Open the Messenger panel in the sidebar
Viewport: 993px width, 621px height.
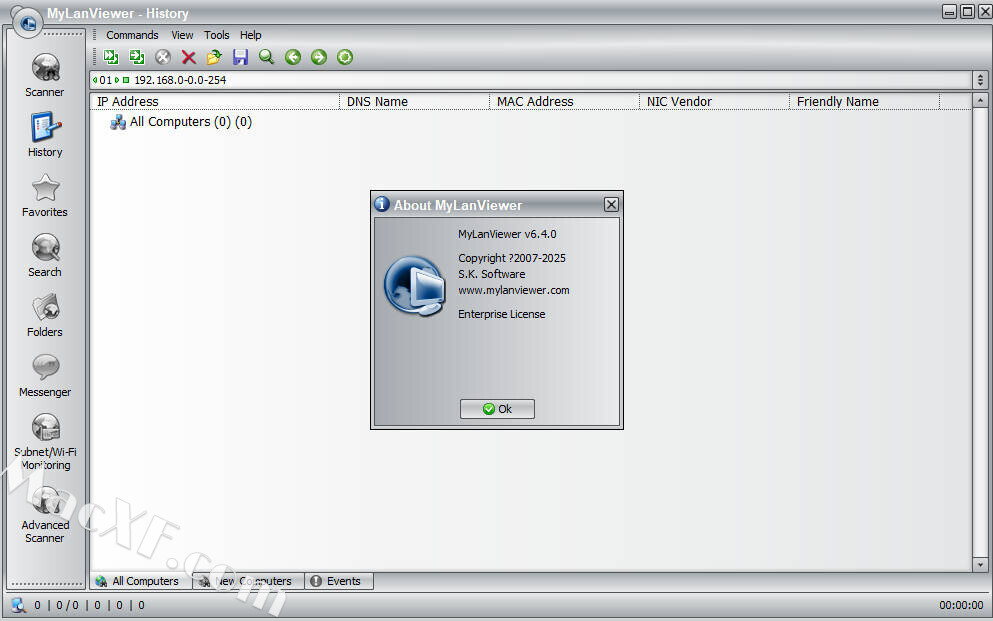point(45,375)
